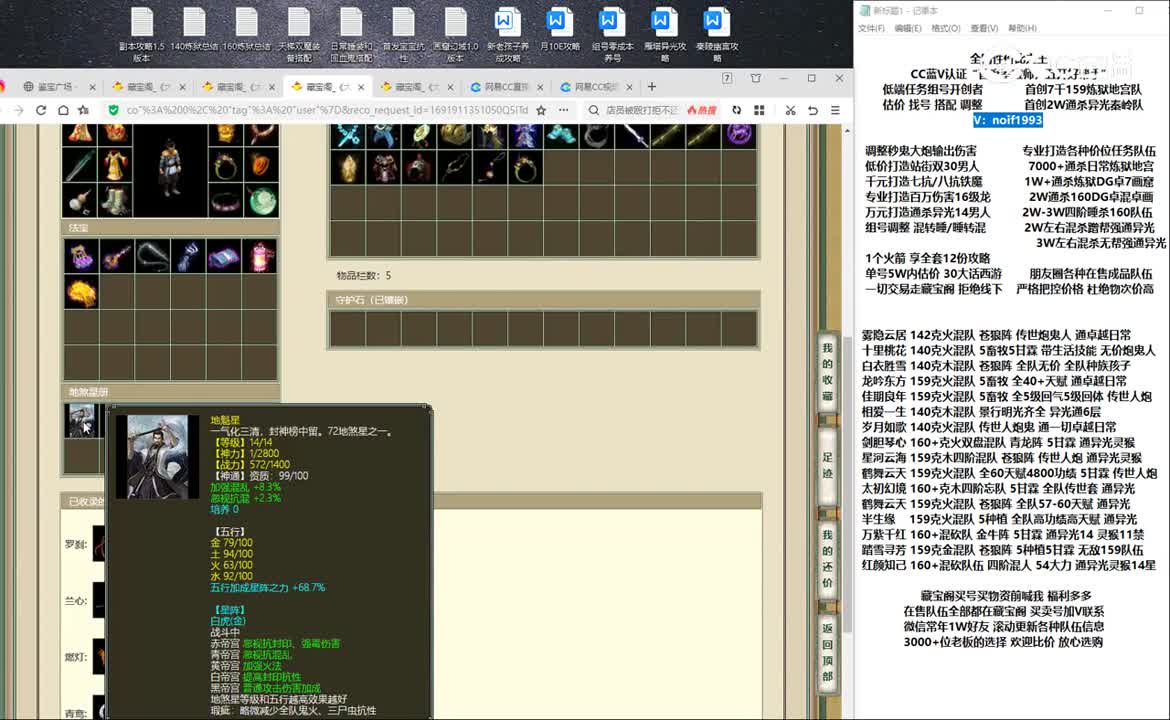Image resolution: width=1170 pixels, height=720 pixels.
Task: Open the 月10E攻略 WPS document on desktop
Action: 560,30
